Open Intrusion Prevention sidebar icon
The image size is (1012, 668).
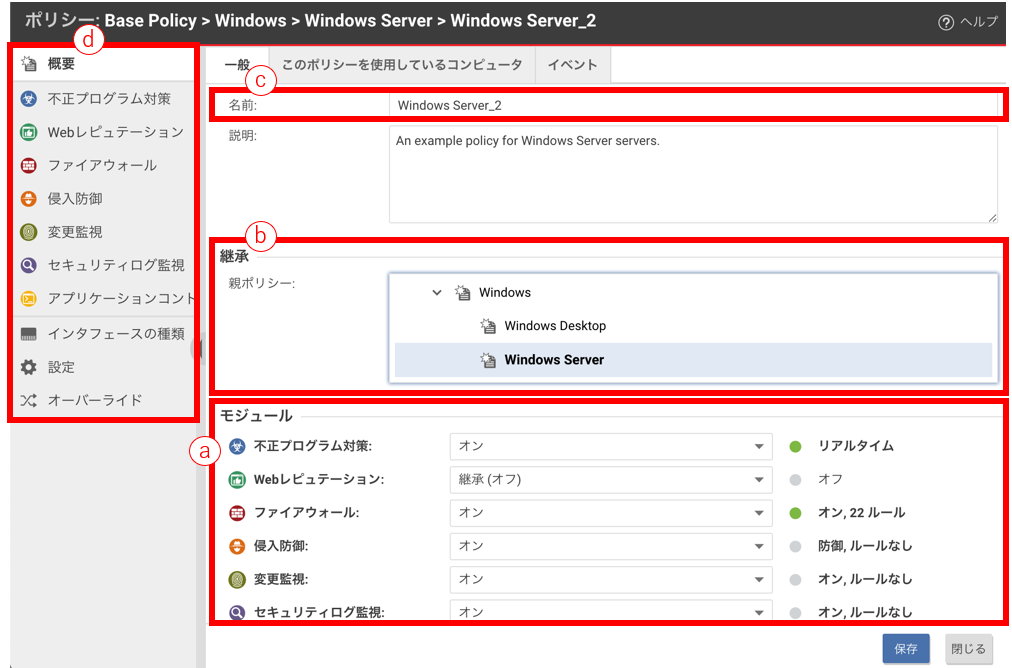tap(29, 199)
